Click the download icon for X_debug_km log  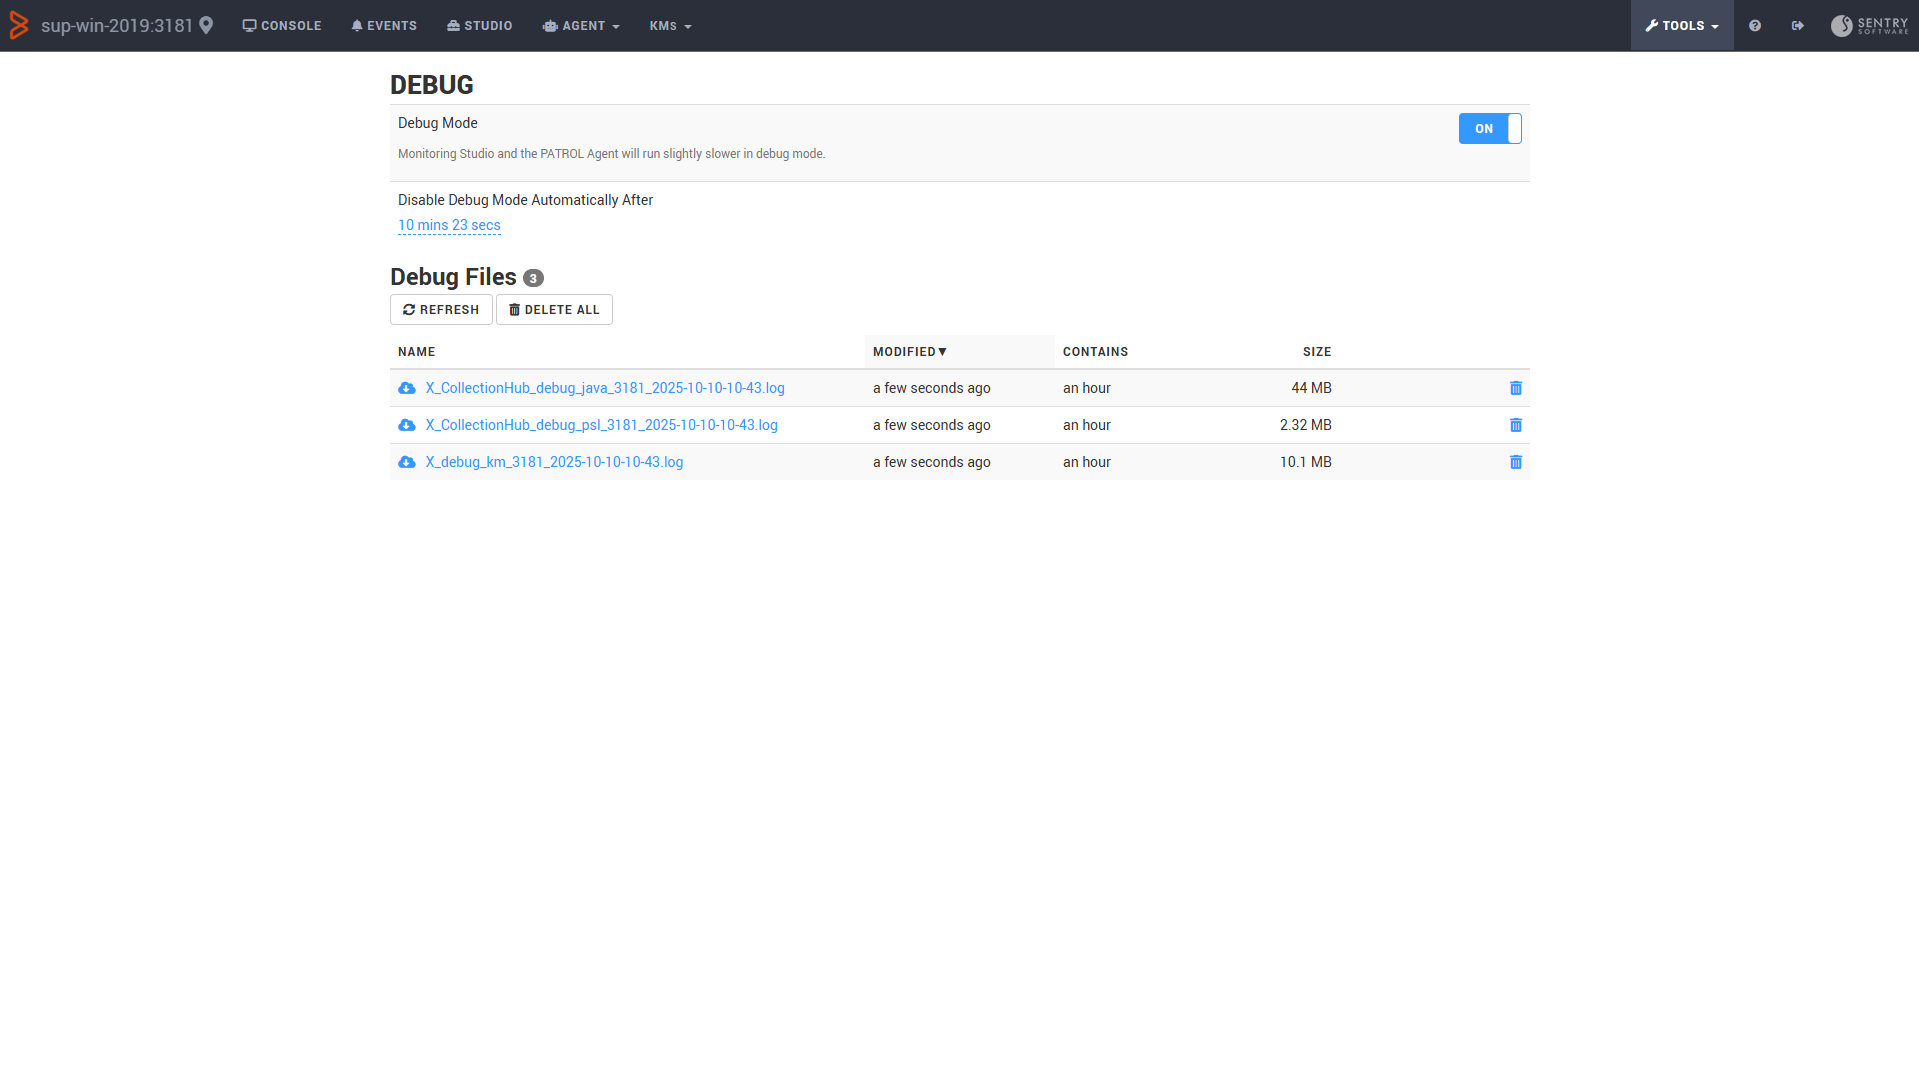[x=407, y=462]
